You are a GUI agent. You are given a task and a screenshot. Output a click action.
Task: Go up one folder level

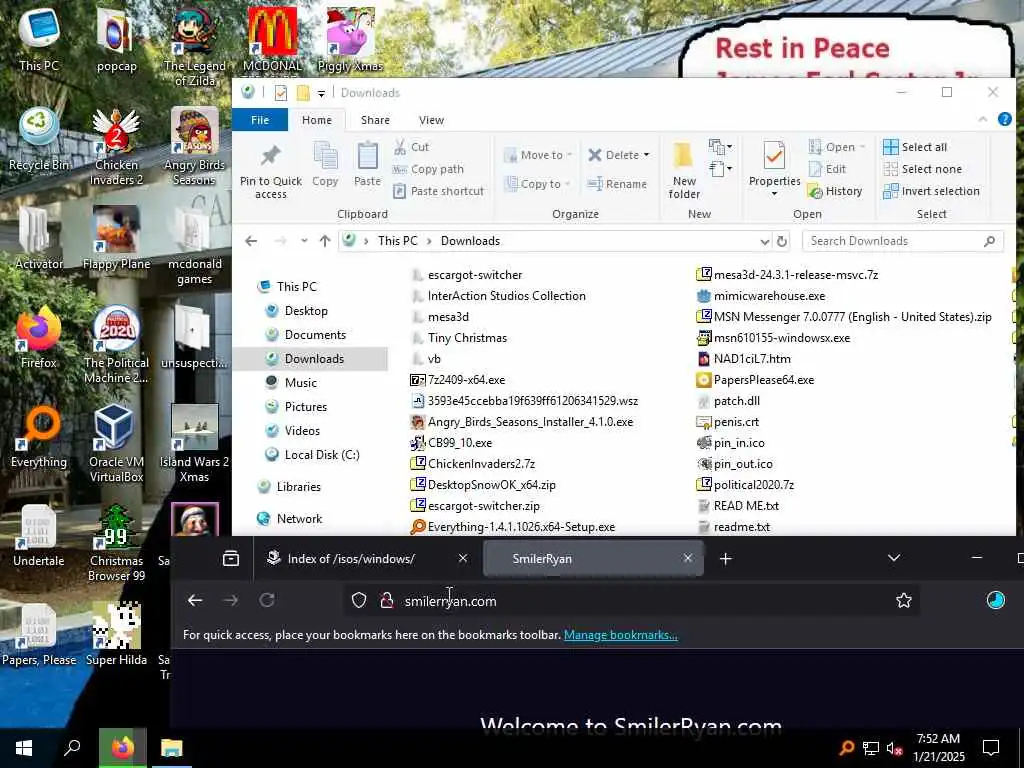[325, 241]
